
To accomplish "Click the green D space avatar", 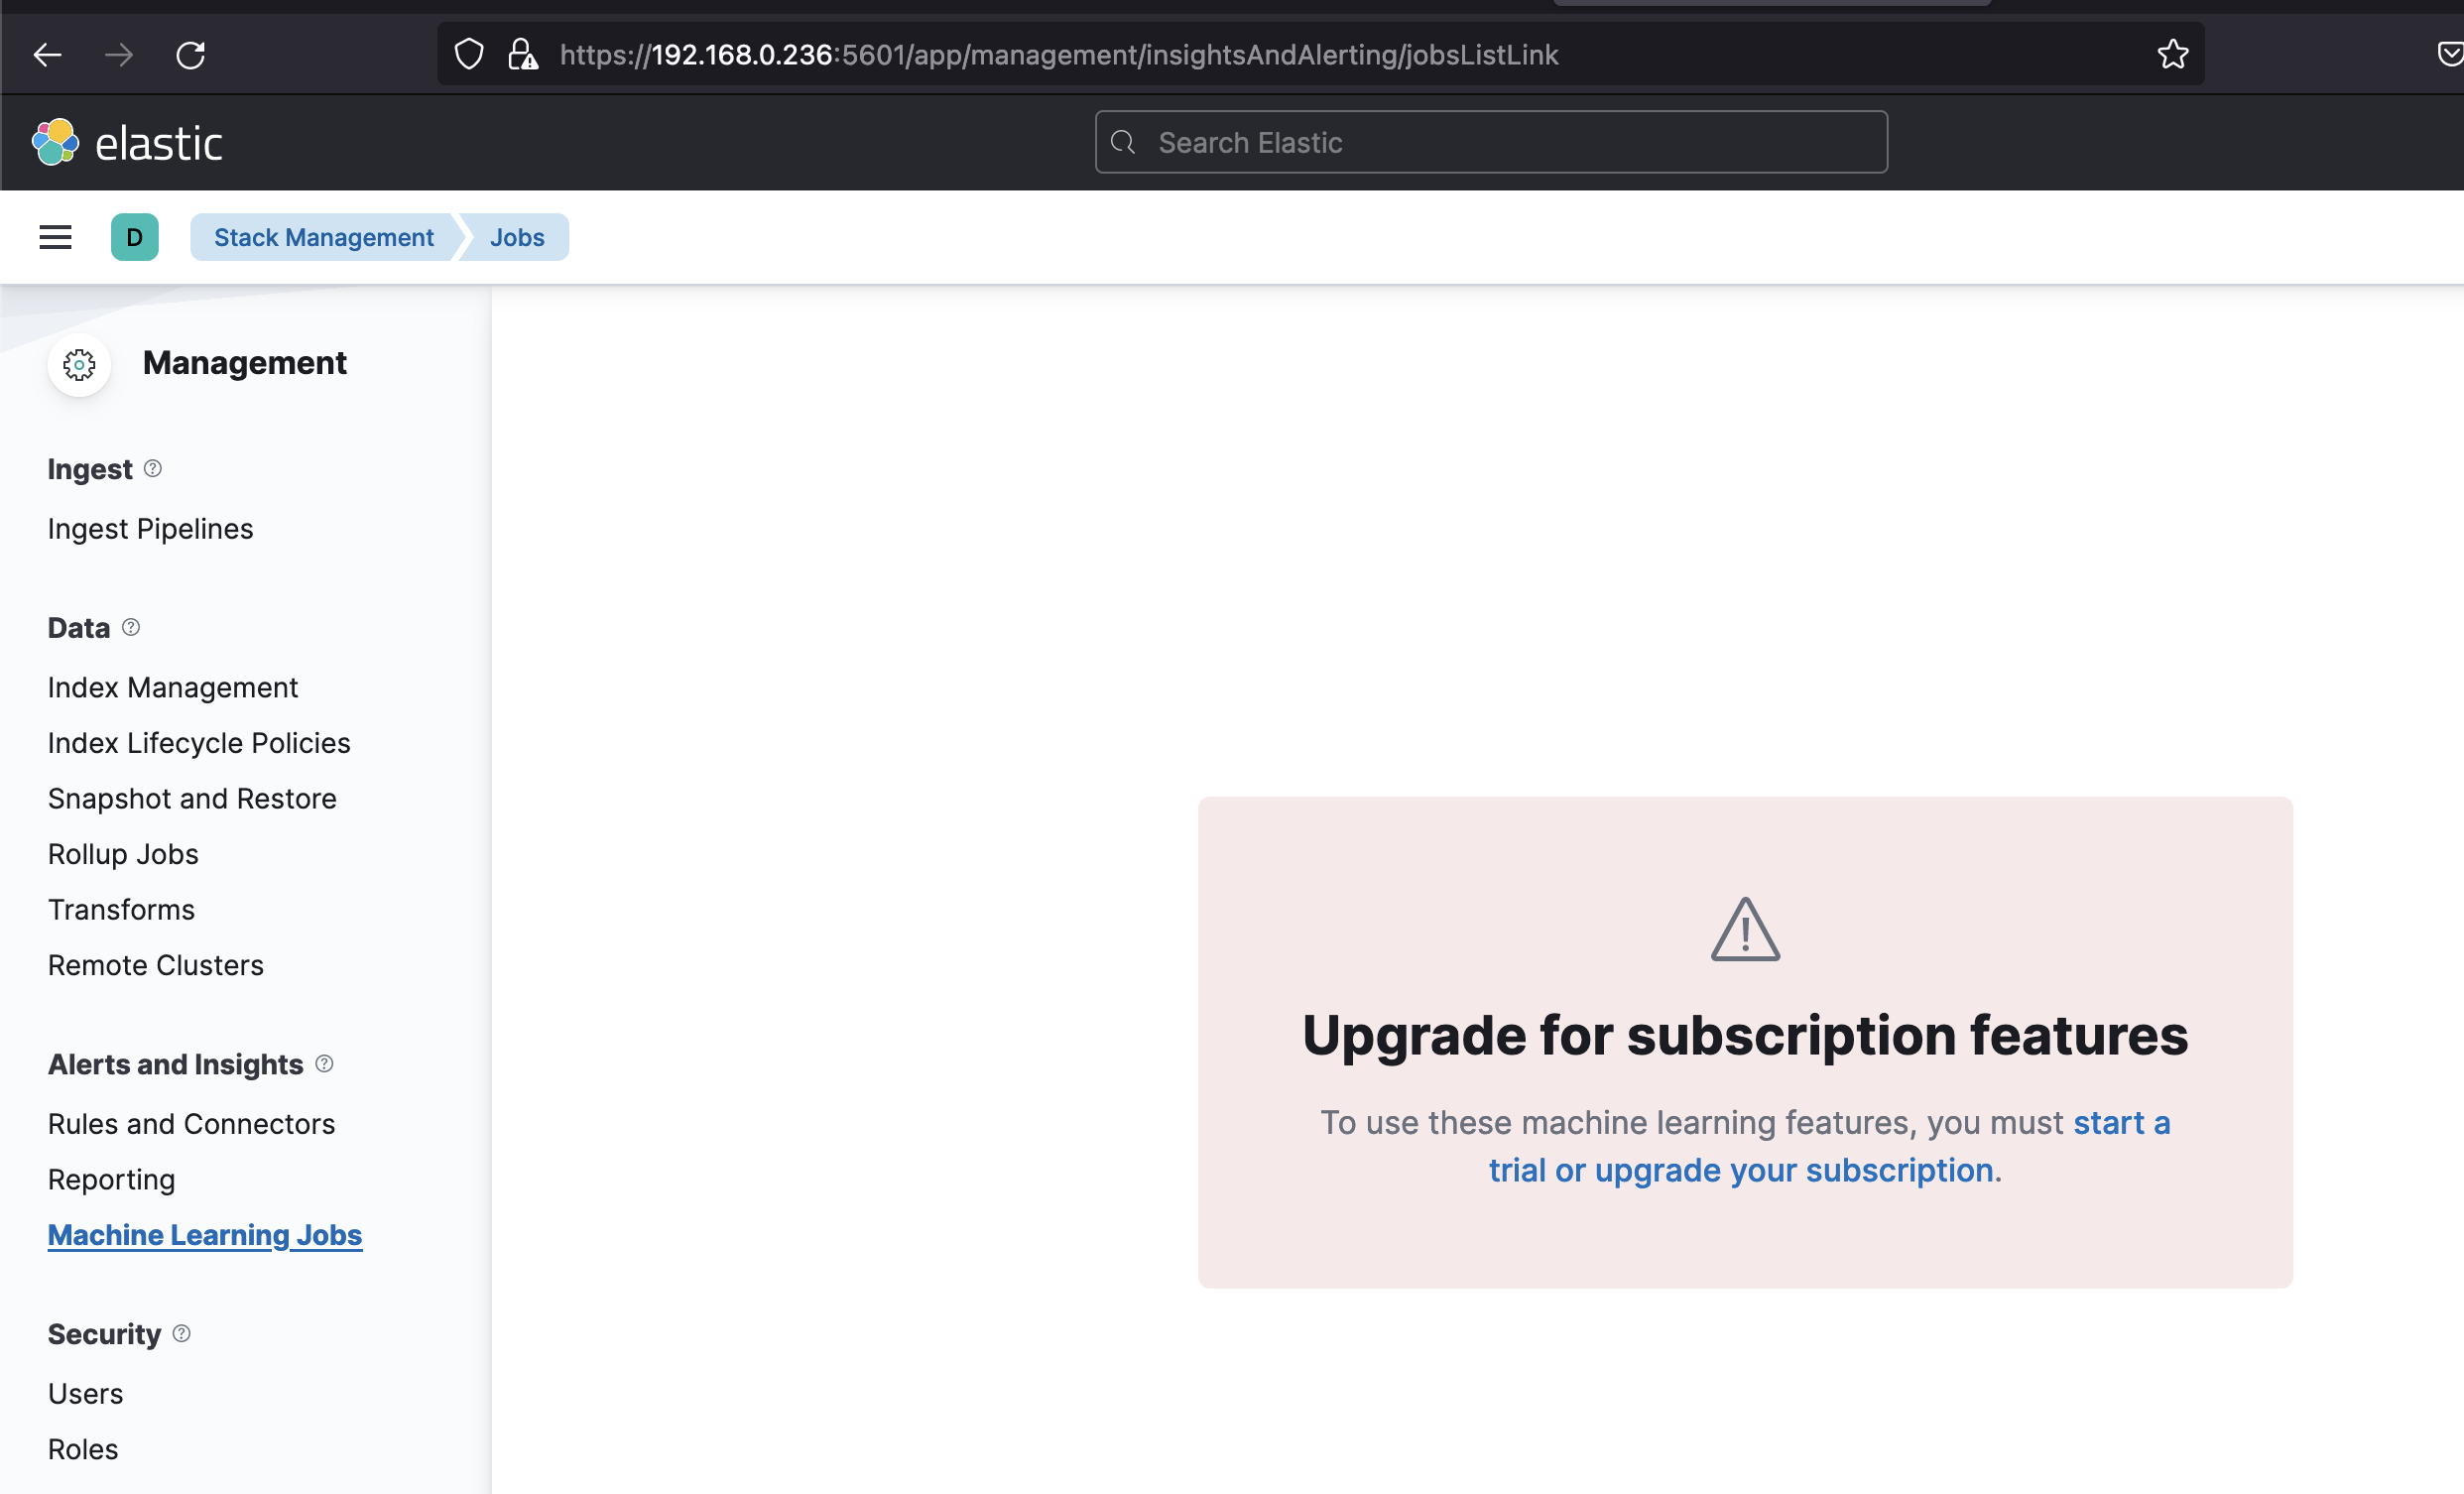I will coord(134,237).
